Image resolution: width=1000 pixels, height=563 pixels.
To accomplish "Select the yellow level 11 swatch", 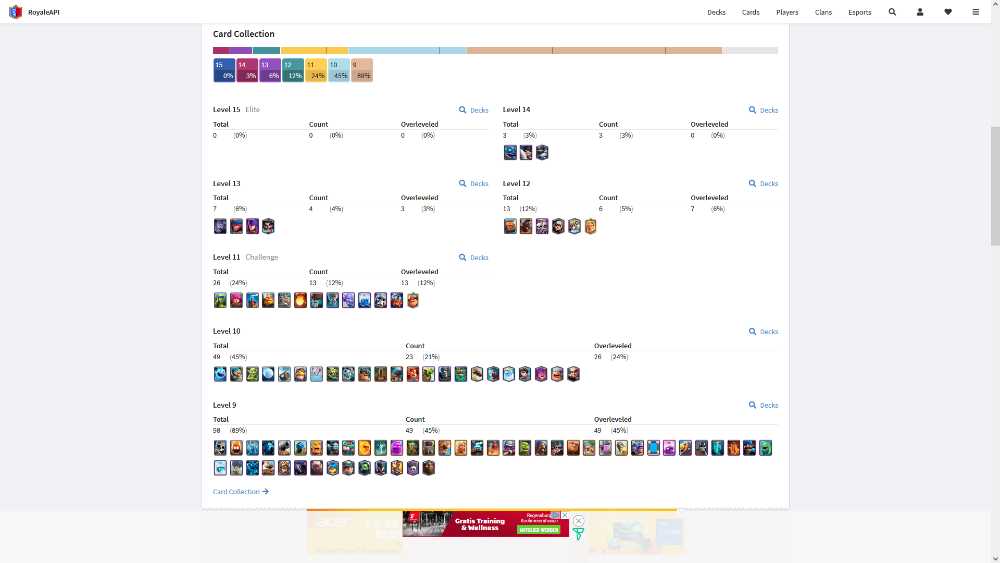I will click(x=316, y=70).
